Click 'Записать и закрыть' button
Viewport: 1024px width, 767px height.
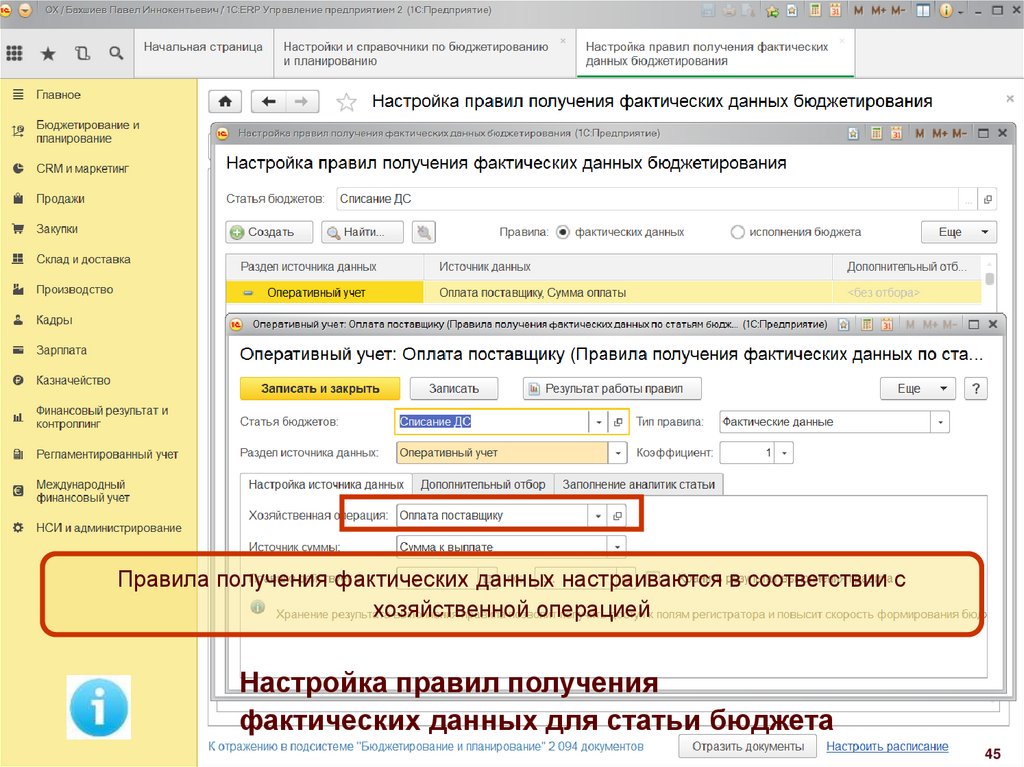(320, 389)
